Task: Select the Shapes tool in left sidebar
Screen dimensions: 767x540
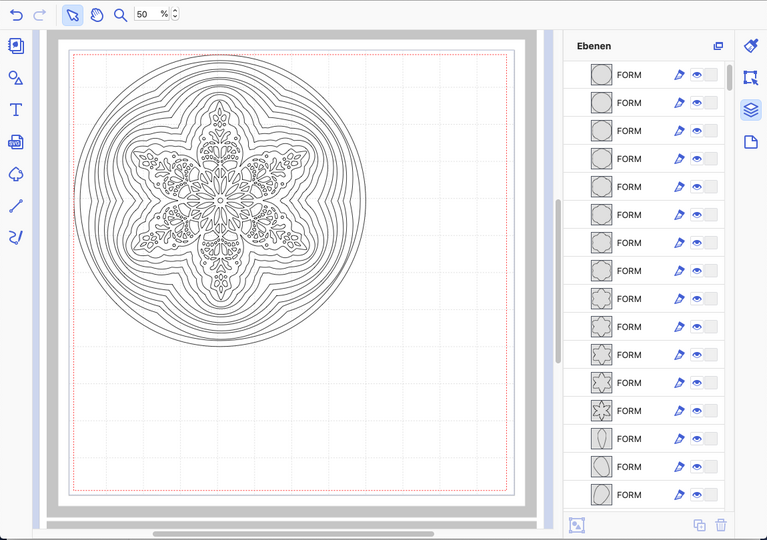Action: (16, 78)
